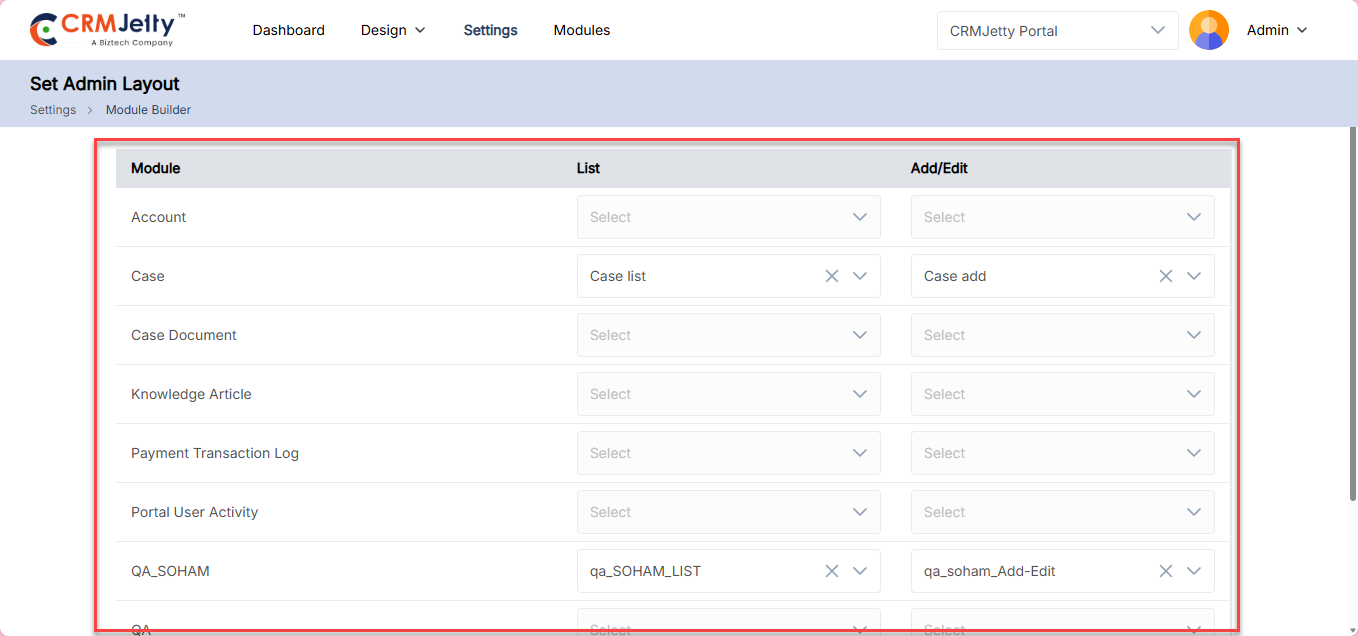
Task: Remove the qa_soham_Add-Edit selection
Action: 1165,571
